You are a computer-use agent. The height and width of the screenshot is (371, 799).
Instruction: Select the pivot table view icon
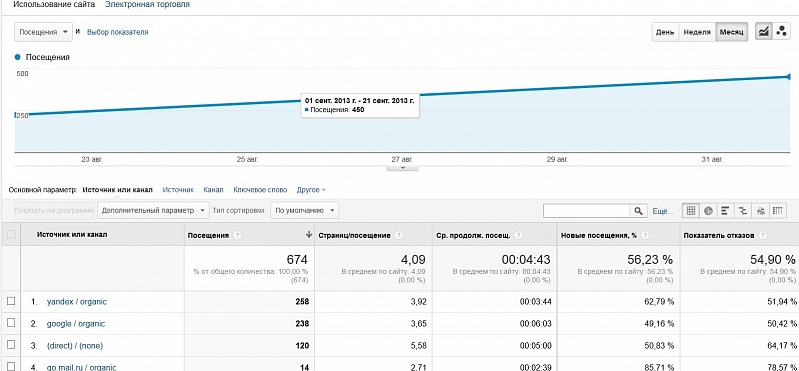click(x=778, y=210)
